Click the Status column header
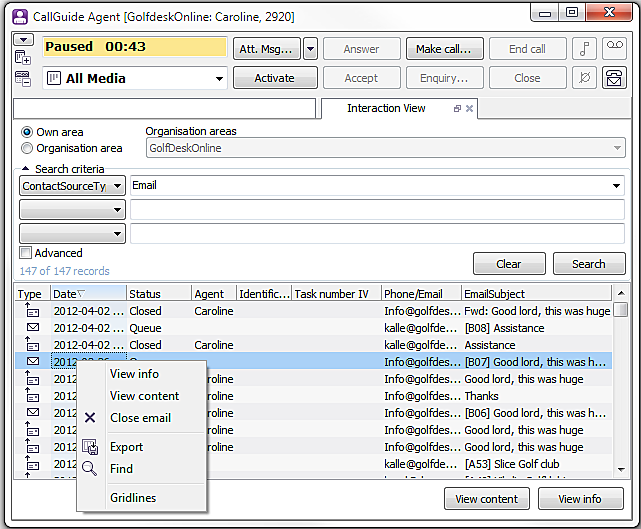This screenshot has width=641, height=529. click(158, 294)
